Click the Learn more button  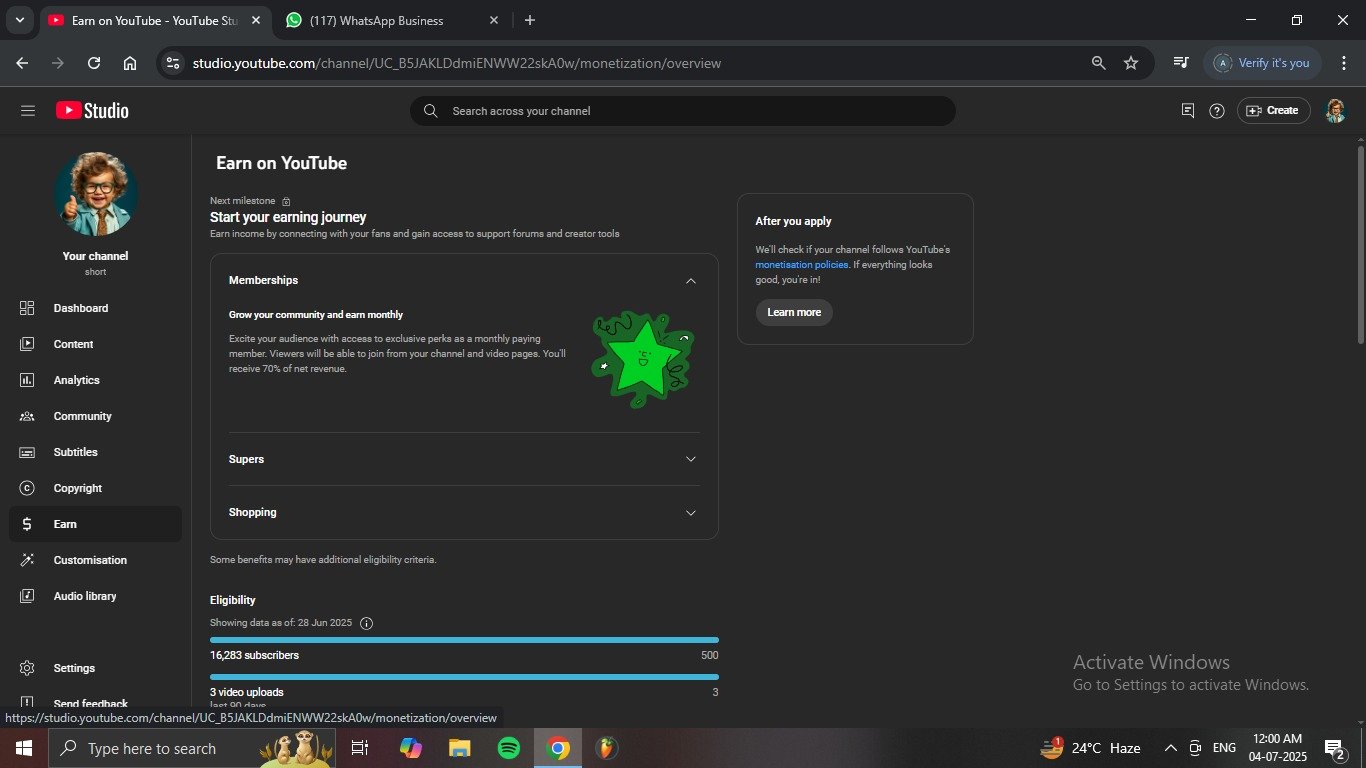(x=794, y=312)
